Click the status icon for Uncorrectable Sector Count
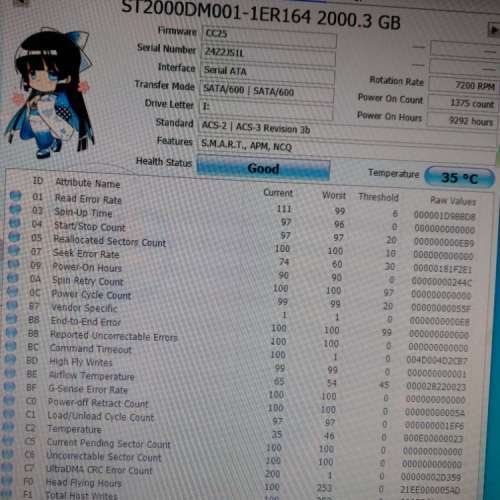This screenshot has height=500, width=500. (x=8, y=454)
